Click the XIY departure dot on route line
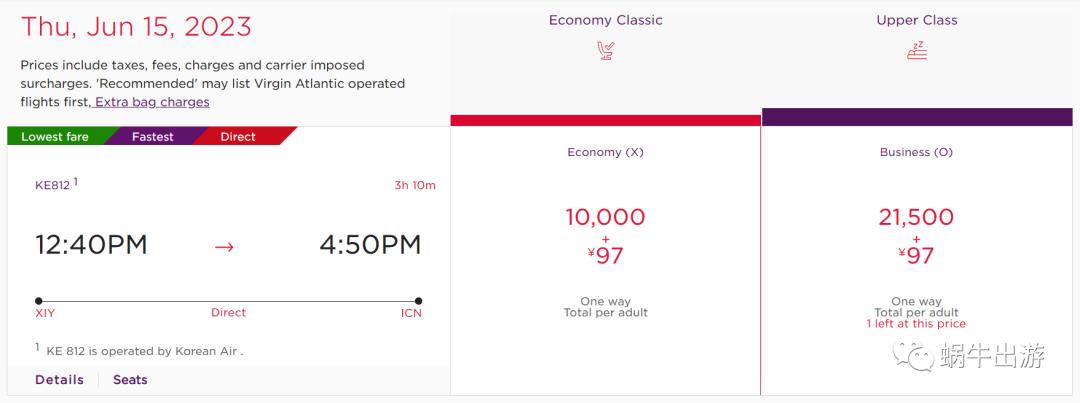 click(38, 300)
